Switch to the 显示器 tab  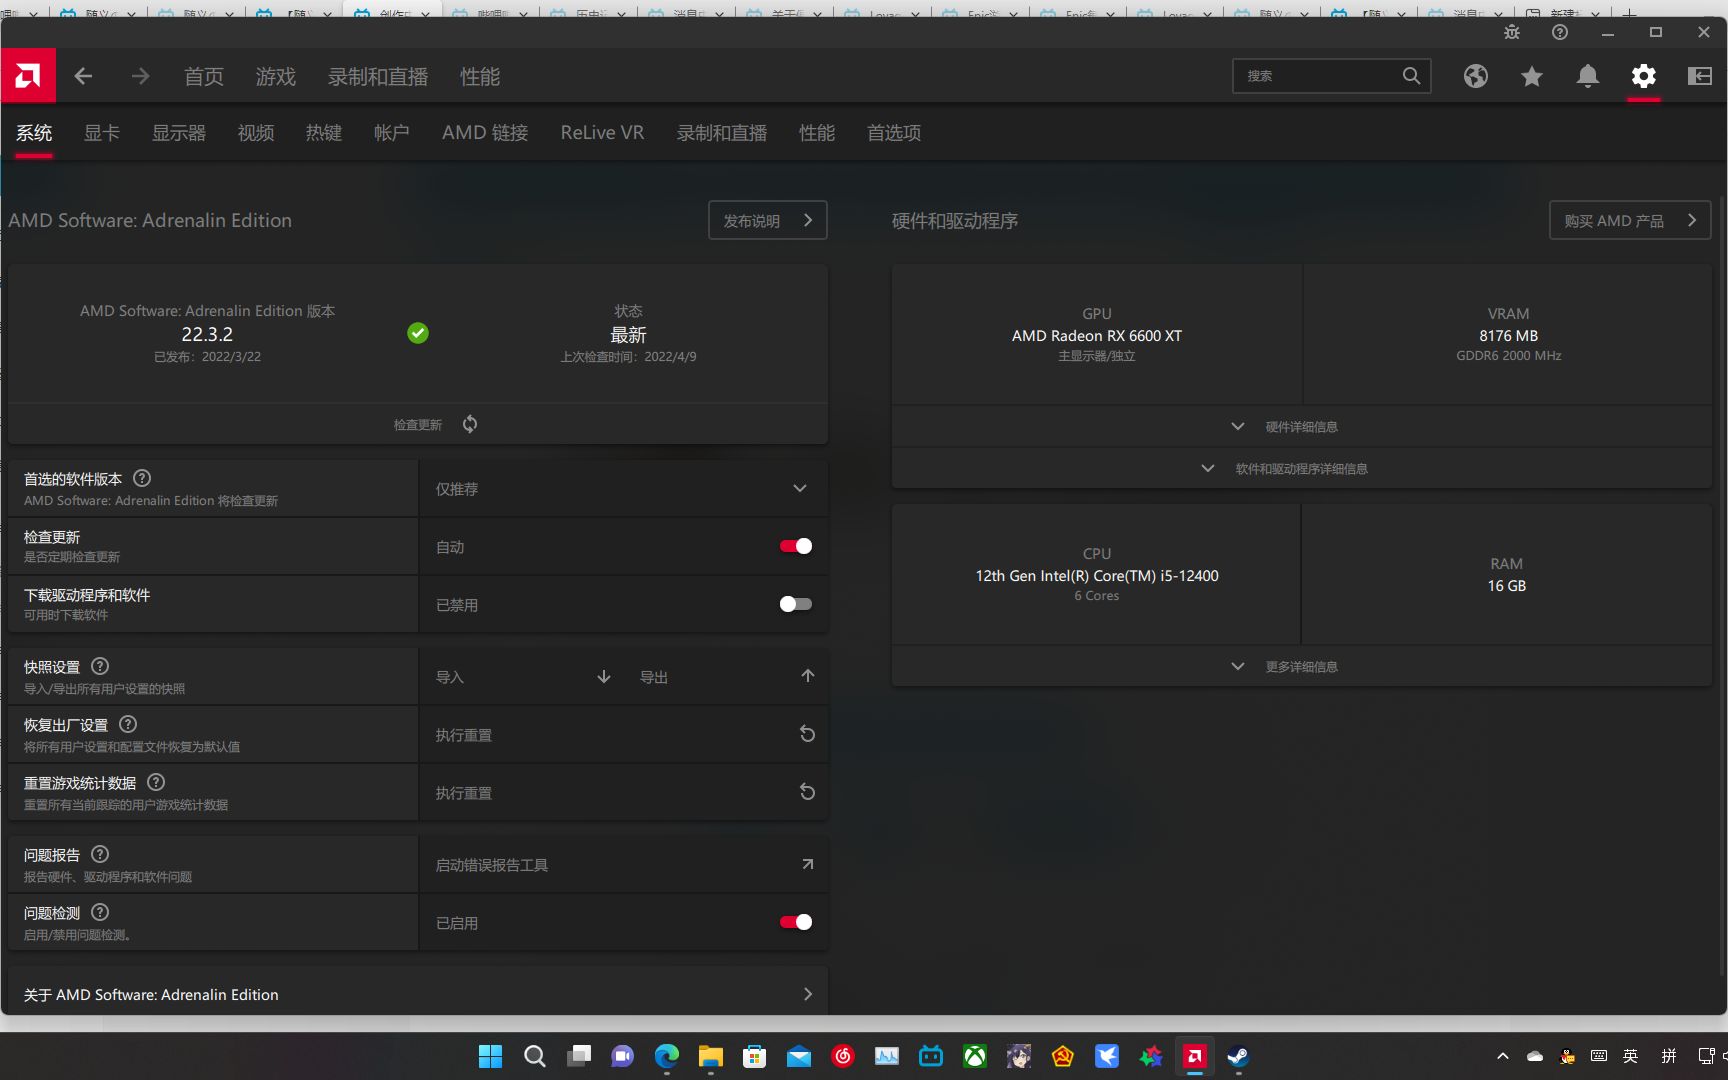click(179, 133)
